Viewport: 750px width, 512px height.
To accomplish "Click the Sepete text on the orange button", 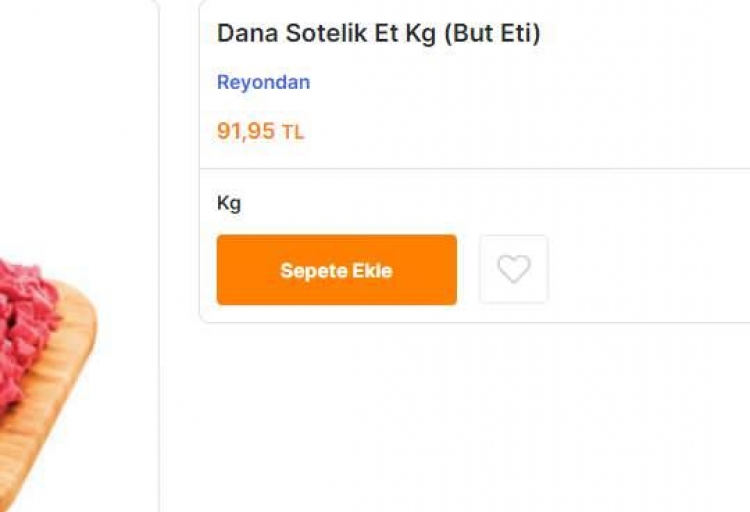I will click(x=311, y=271).
